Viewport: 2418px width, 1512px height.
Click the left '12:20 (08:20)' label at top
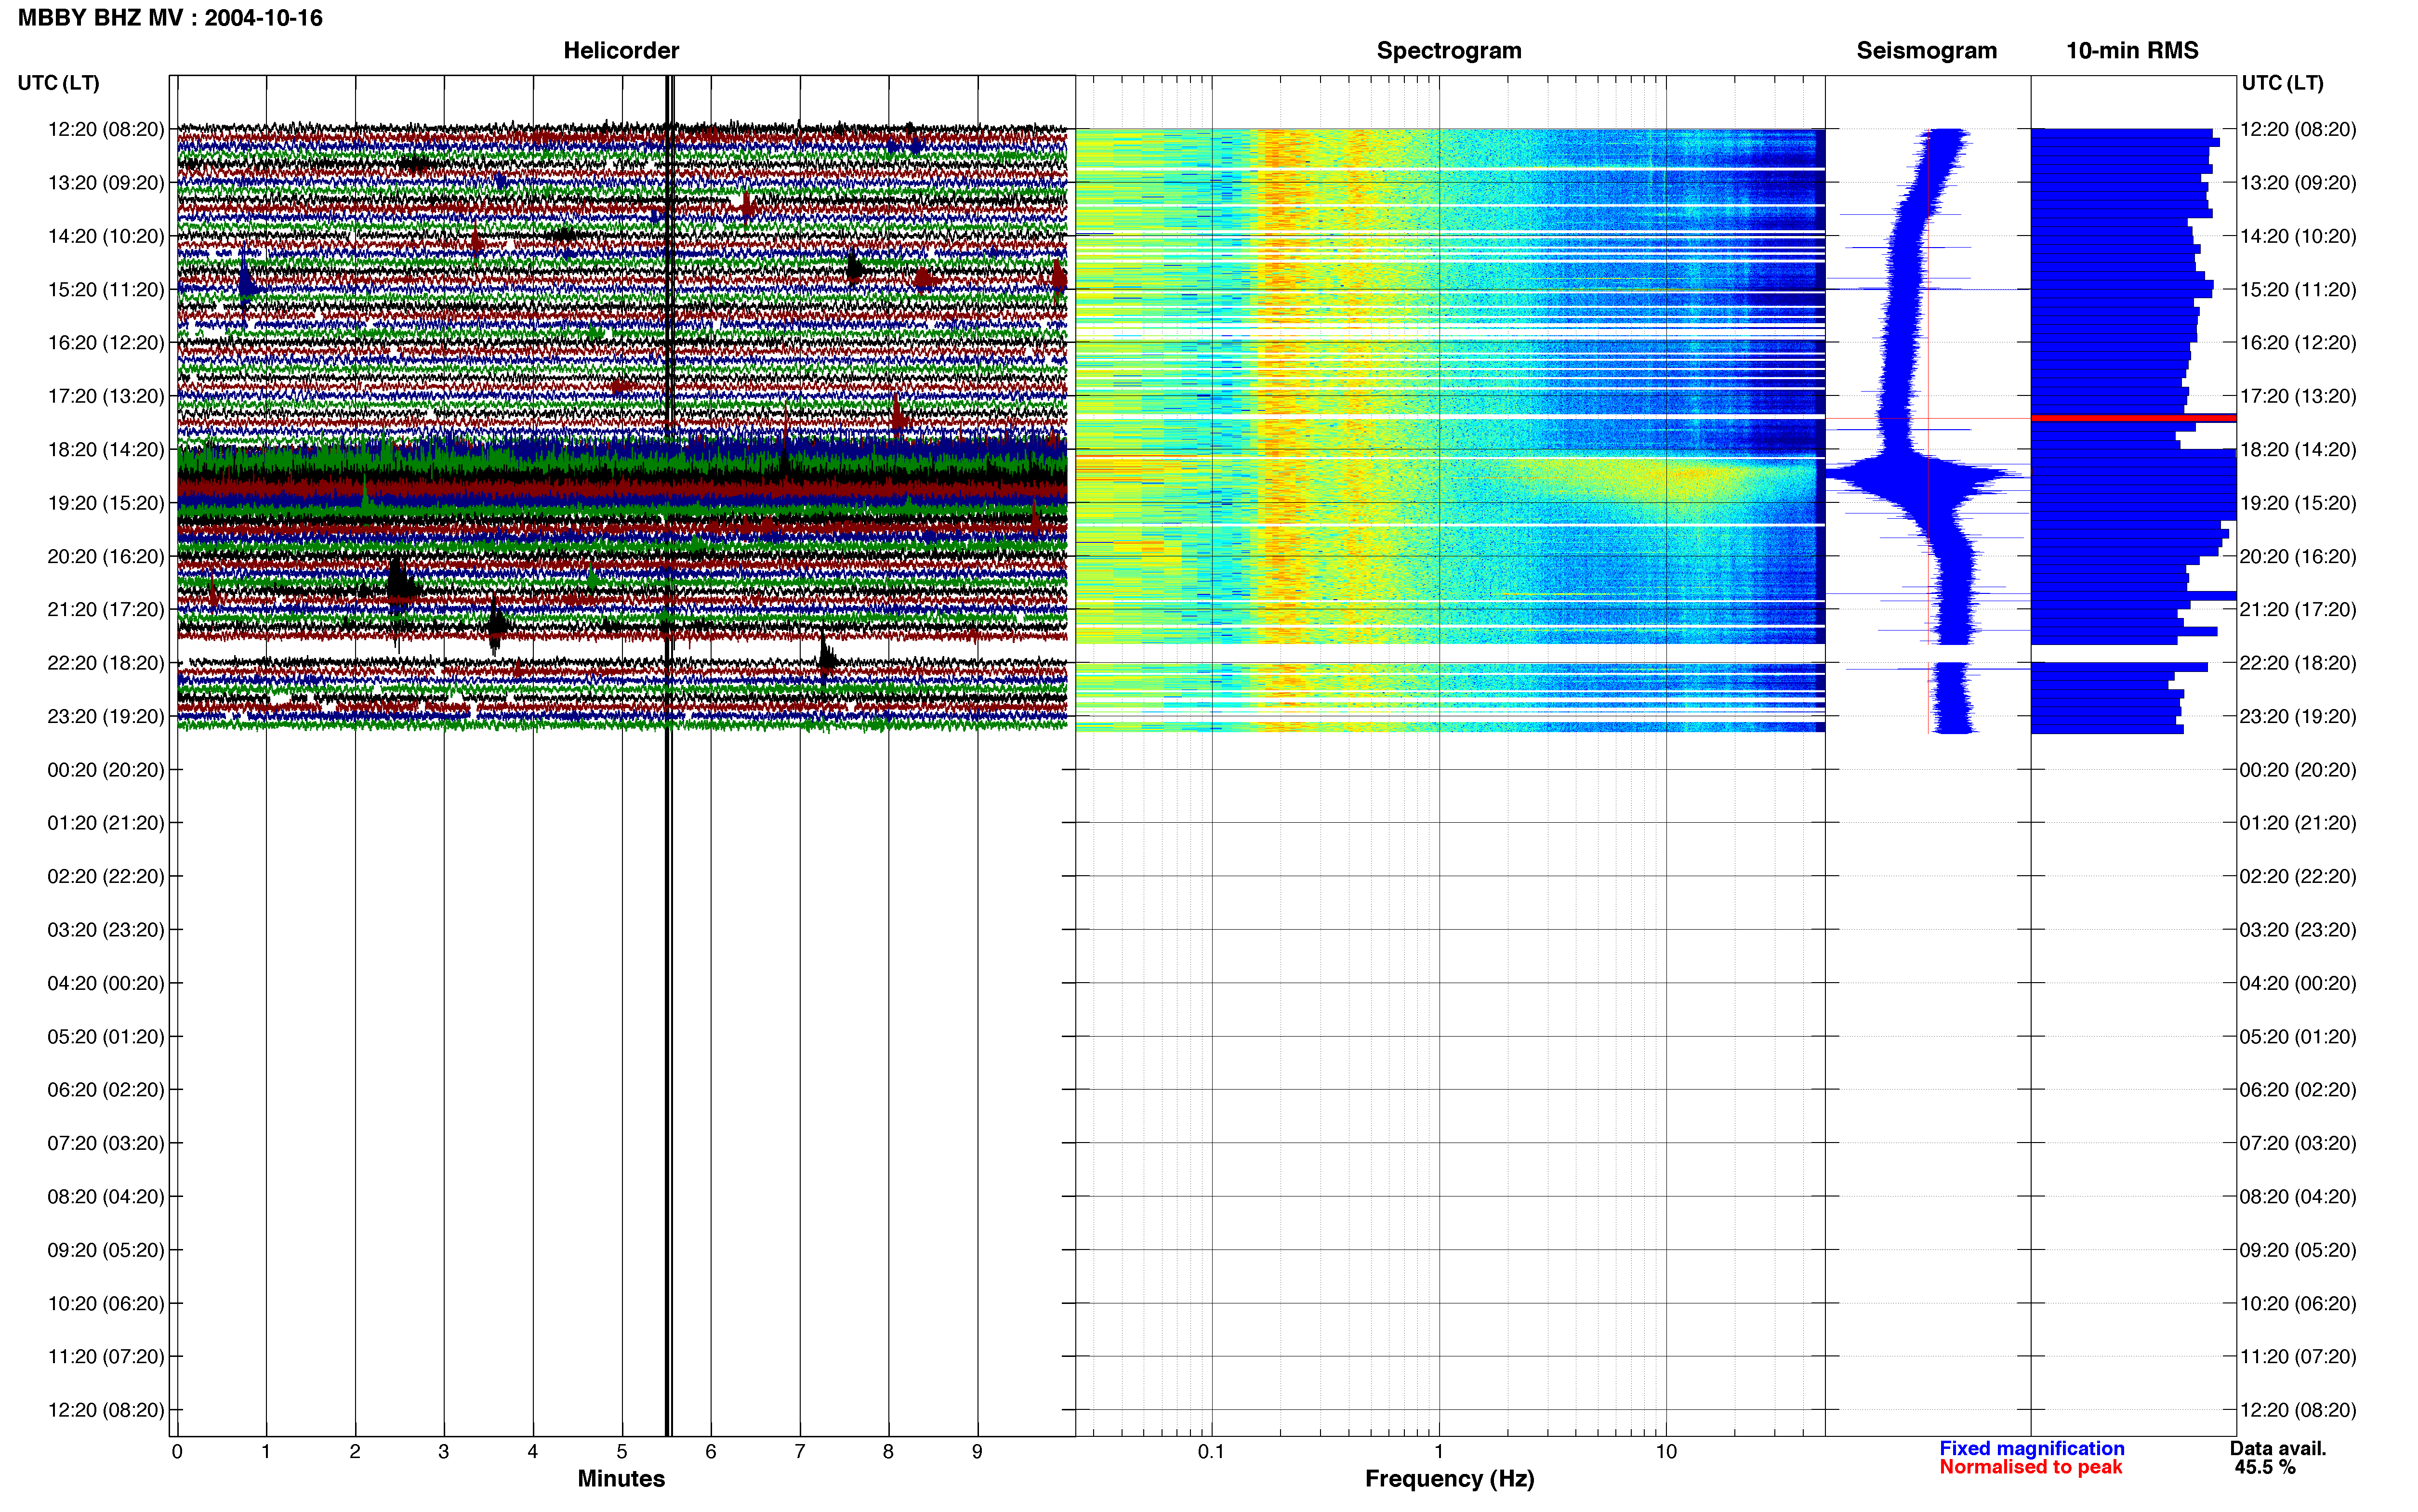click(106, 129)
